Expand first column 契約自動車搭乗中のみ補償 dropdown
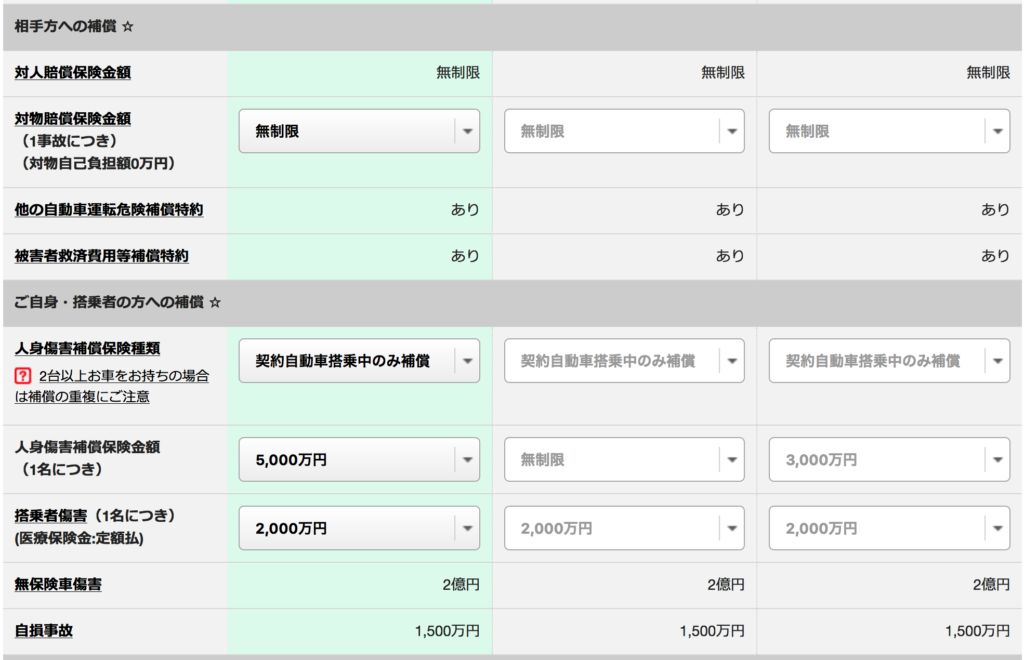Screen dimensions: 1024x660 pos(358,361)
